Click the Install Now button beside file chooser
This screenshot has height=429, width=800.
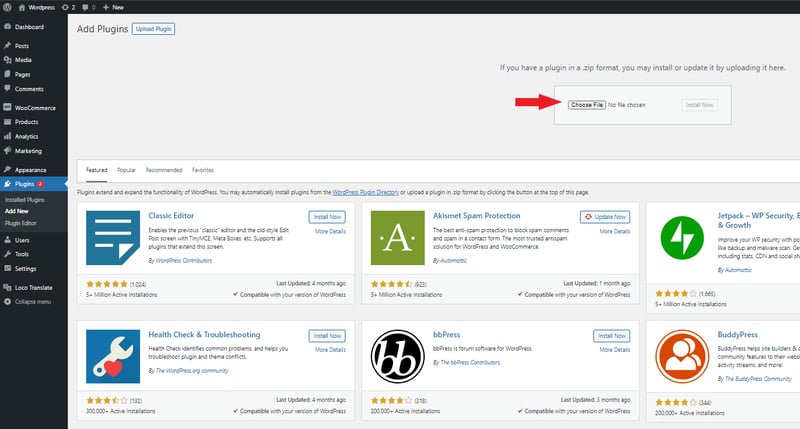click(699, 105)
